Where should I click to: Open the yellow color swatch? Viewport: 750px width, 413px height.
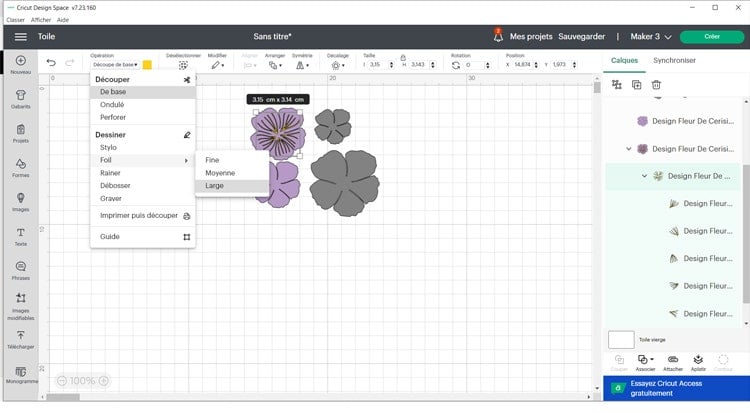[x=147, y=65]
